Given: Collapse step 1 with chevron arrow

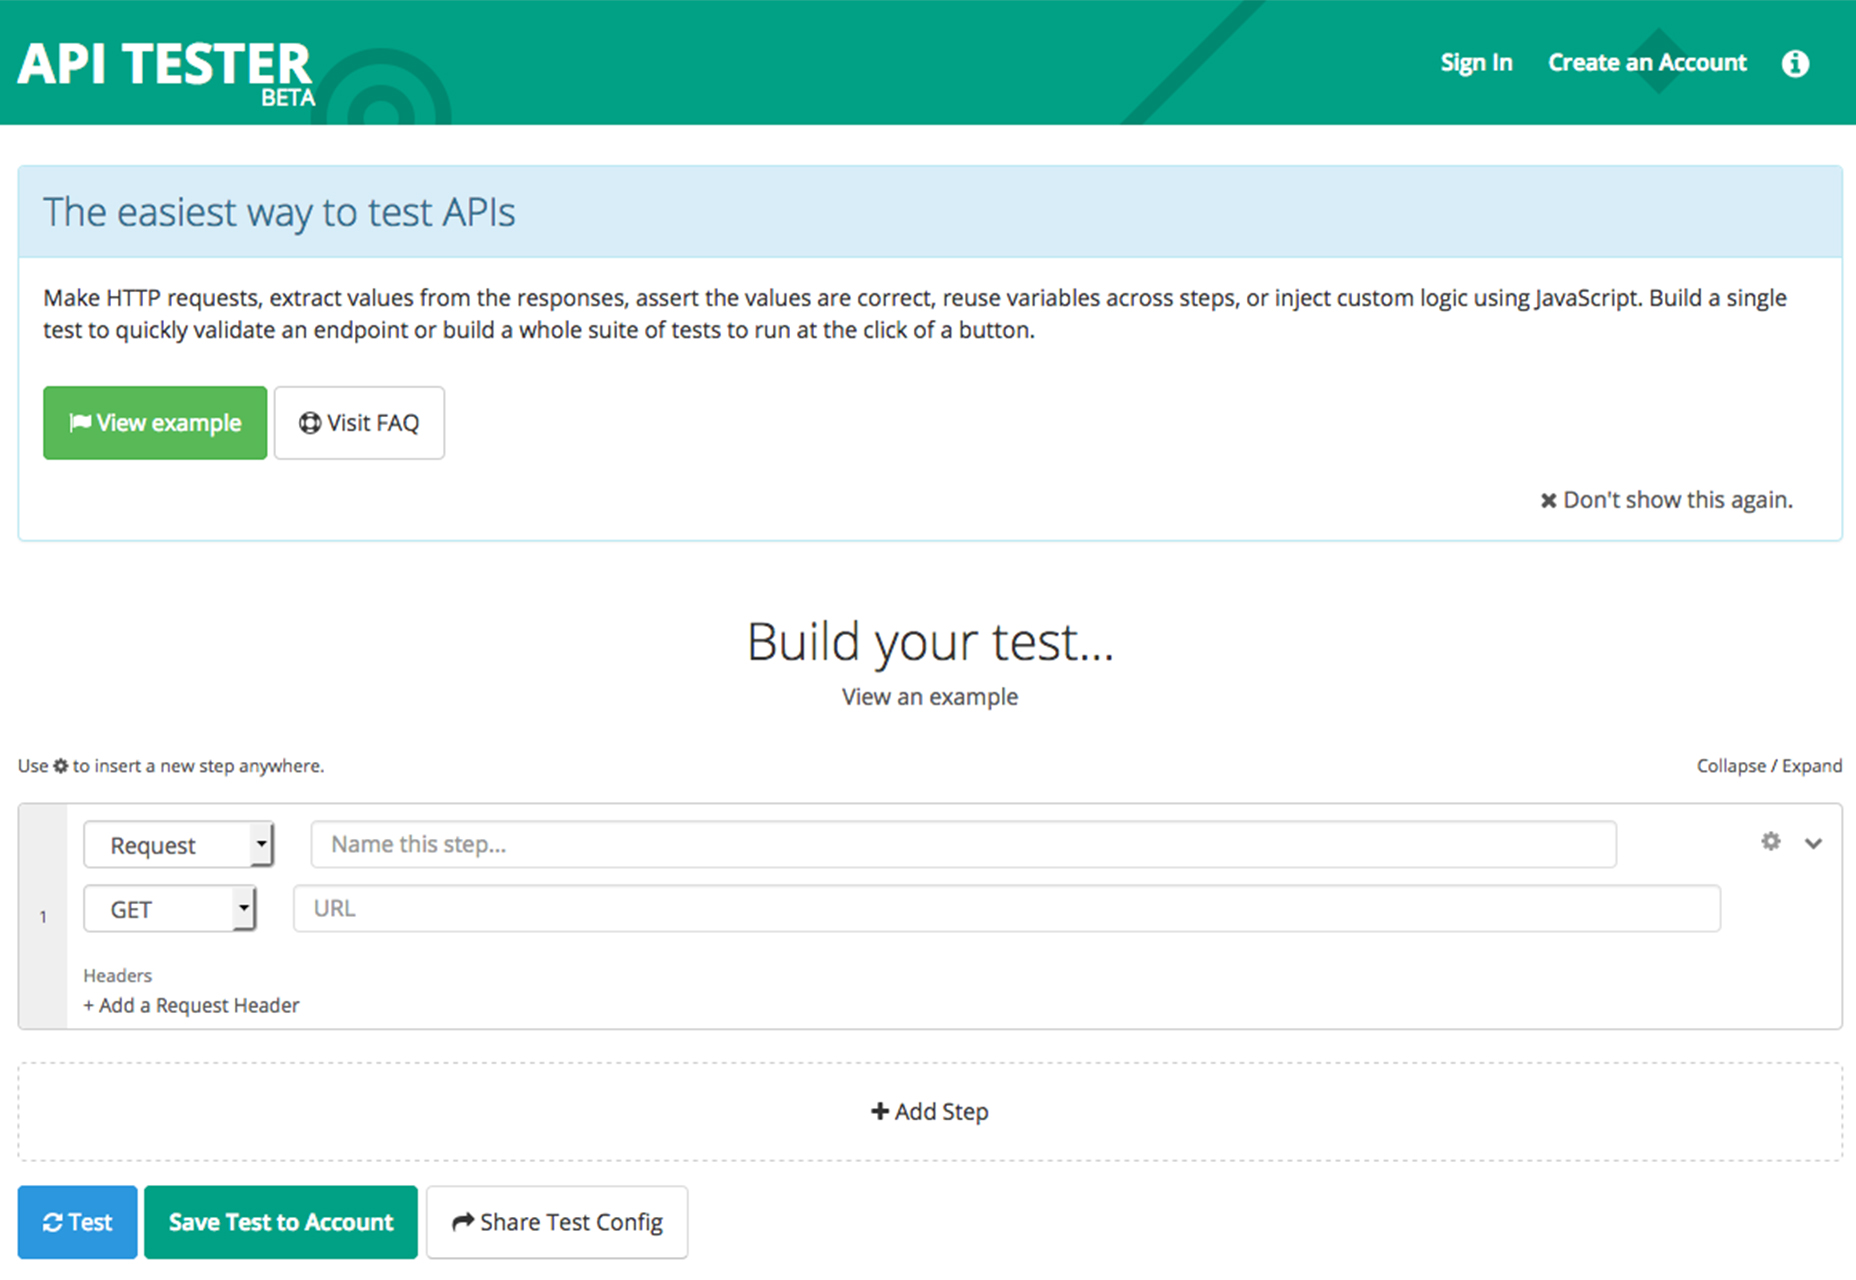Looking at the screenshot, I should [1813, 843].
